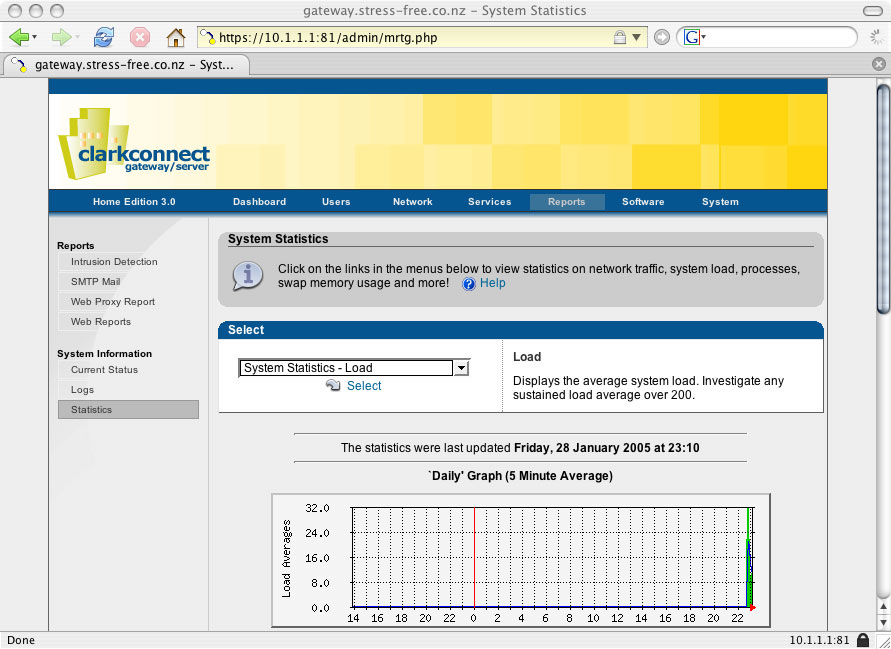
Task: Open the Intrusion Detection report
Action: (x=114, y=262)
